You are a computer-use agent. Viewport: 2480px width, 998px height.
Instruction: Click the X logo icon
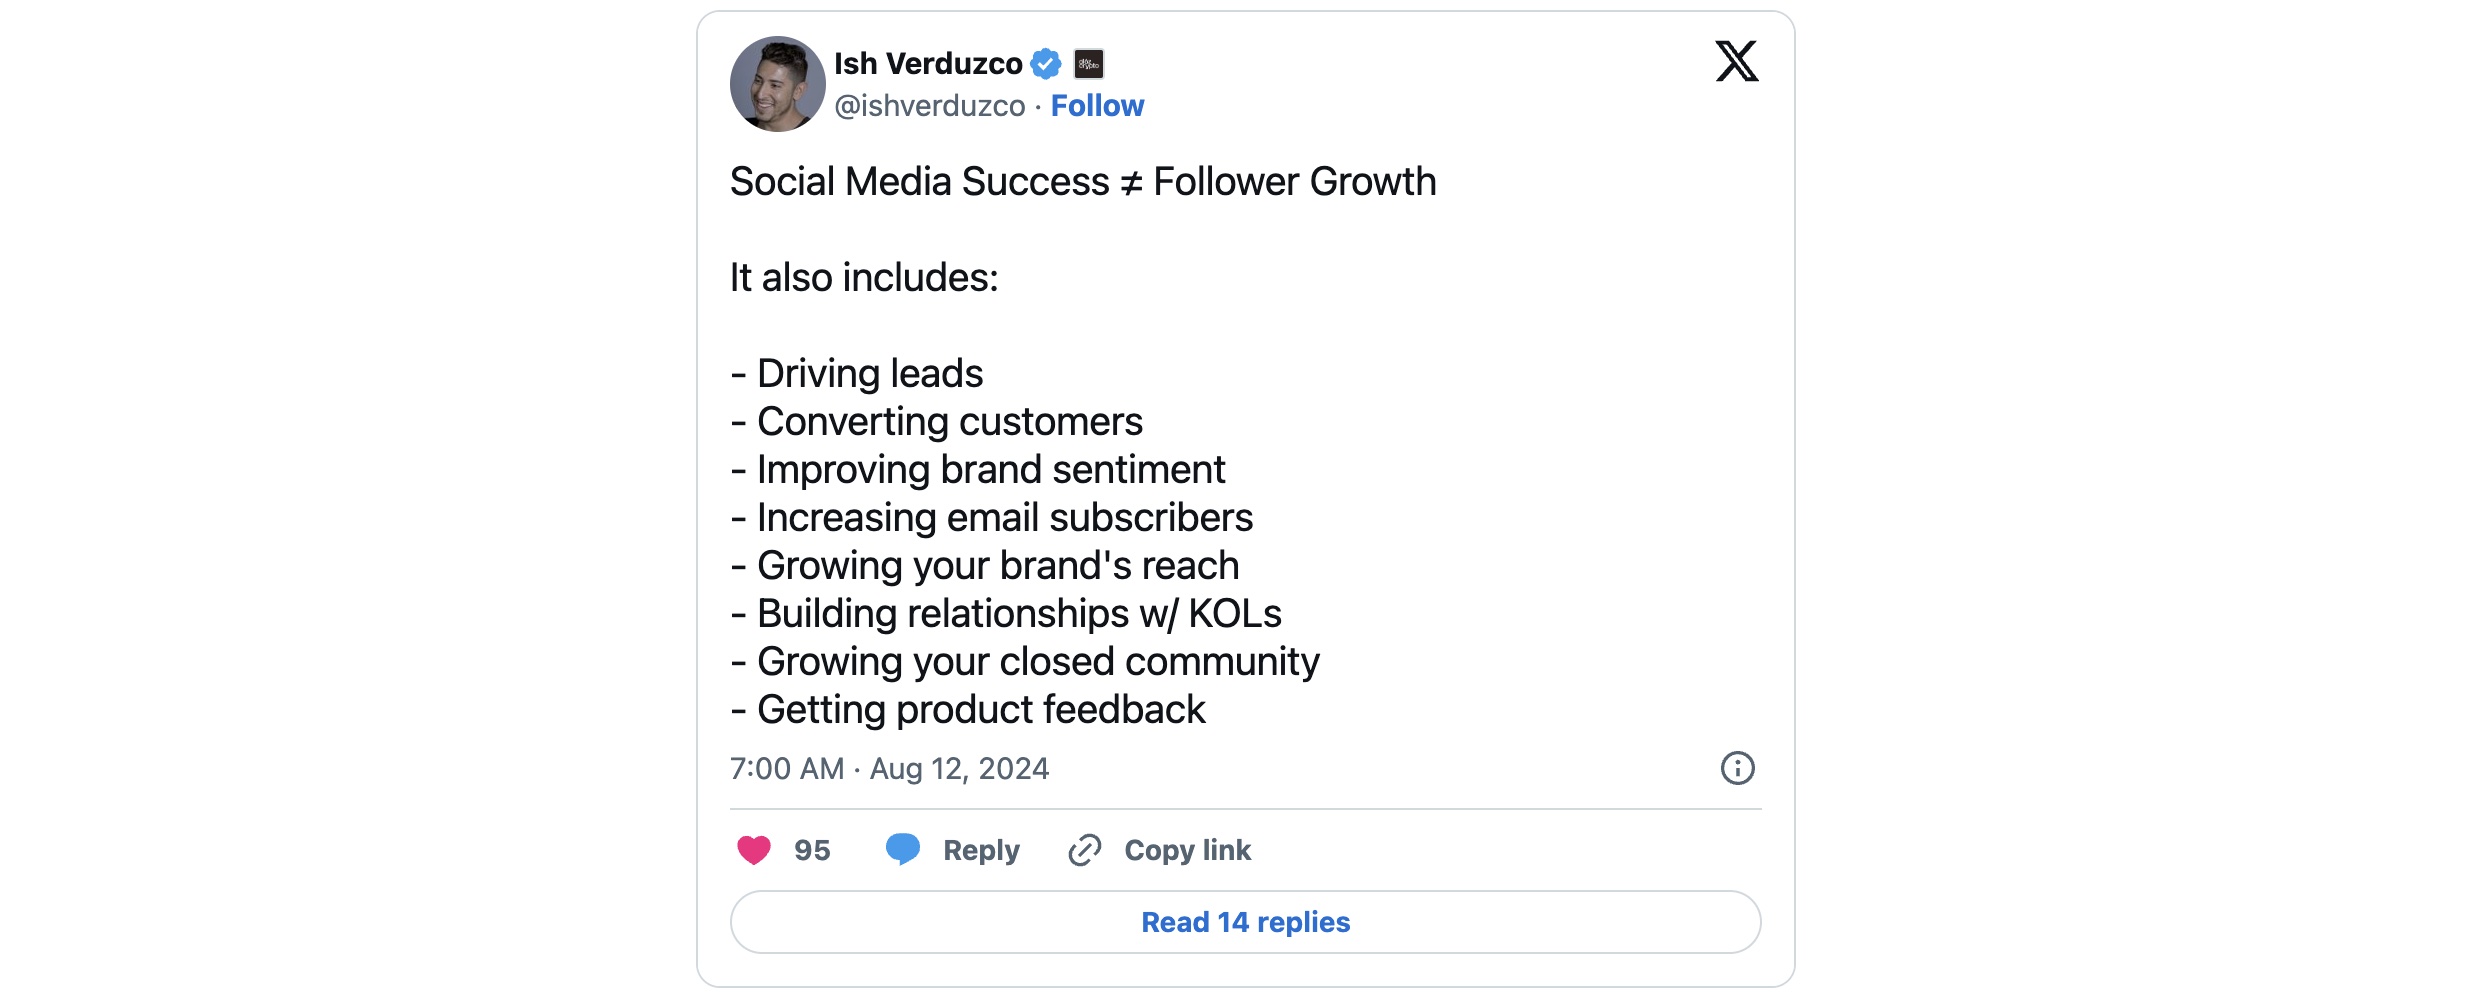(x=1737, y=61)
